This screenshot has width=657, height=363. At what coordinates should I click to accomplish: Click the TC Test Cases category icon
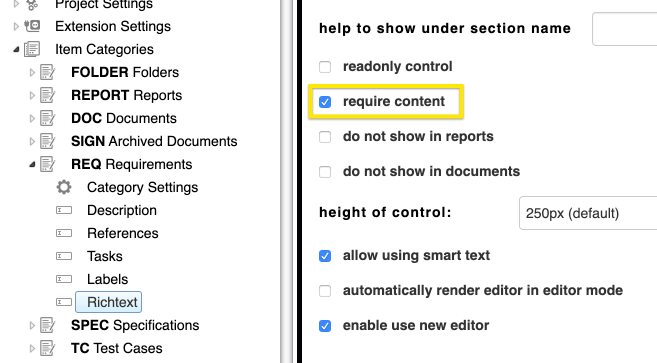pyautogui.click(x=48, y=348)
